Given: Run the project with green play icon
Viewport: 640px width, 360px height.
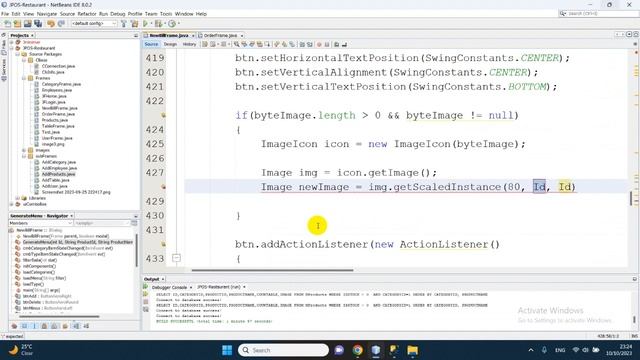Looking at the screenshot, I should [x=145, y=24].
